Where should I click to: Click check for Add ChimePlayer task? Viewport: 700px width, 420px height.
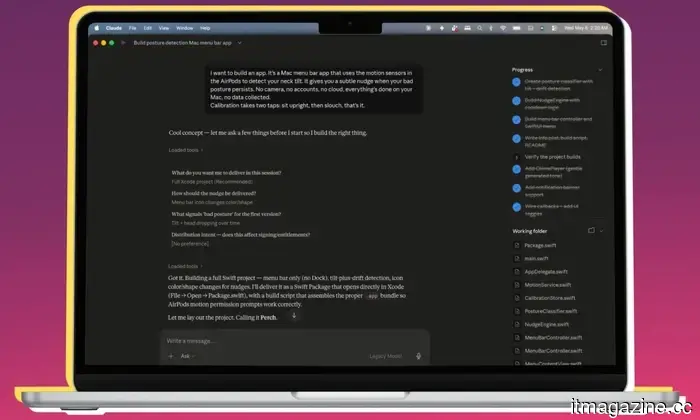(517, 169)
